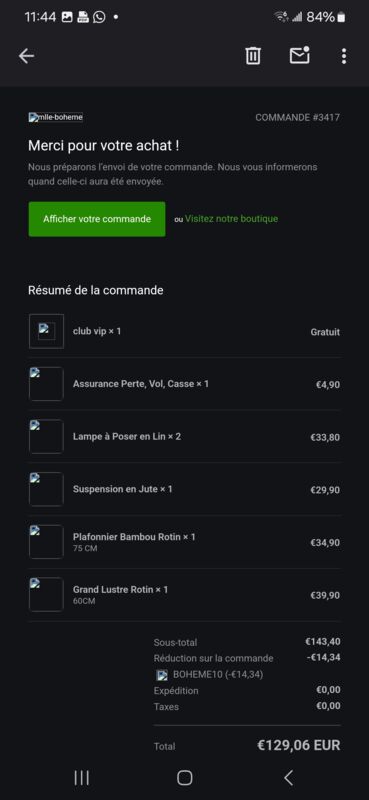The height and width of the screenshot is (800, 369).
Task: Select the Suspension en Jute thumbnail
Action: pyautogui.click(x=46, y=489)
